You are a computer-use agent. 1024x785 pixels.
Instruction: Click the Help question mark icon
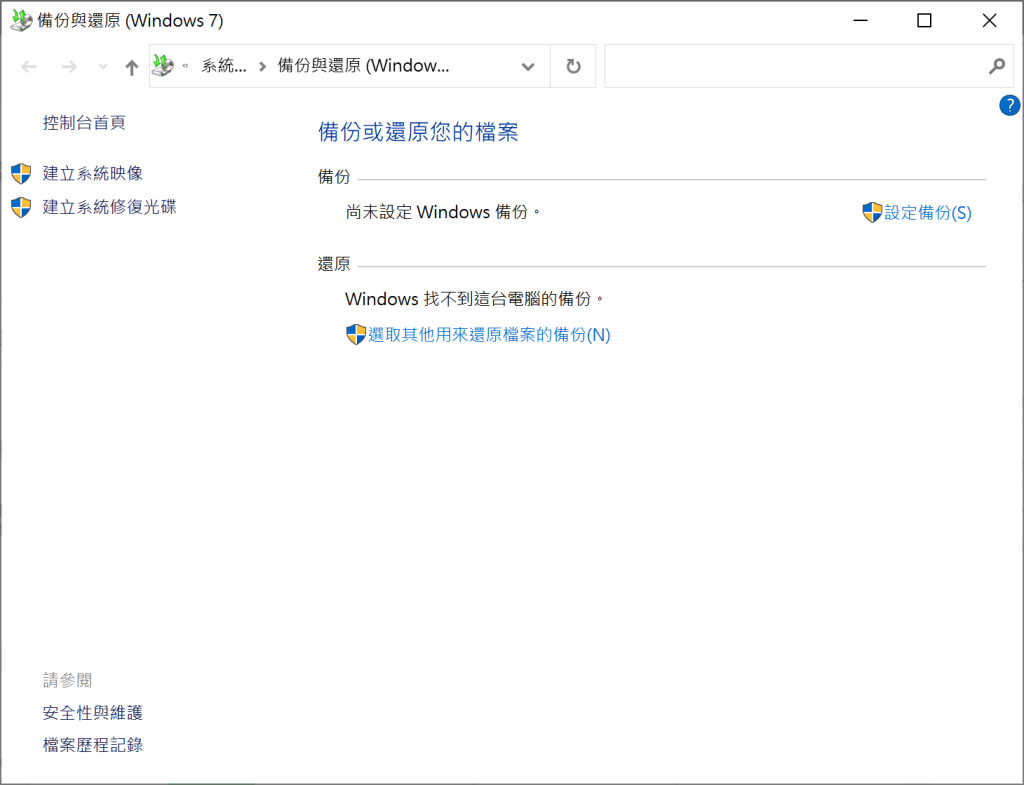tap(1009, 106)
